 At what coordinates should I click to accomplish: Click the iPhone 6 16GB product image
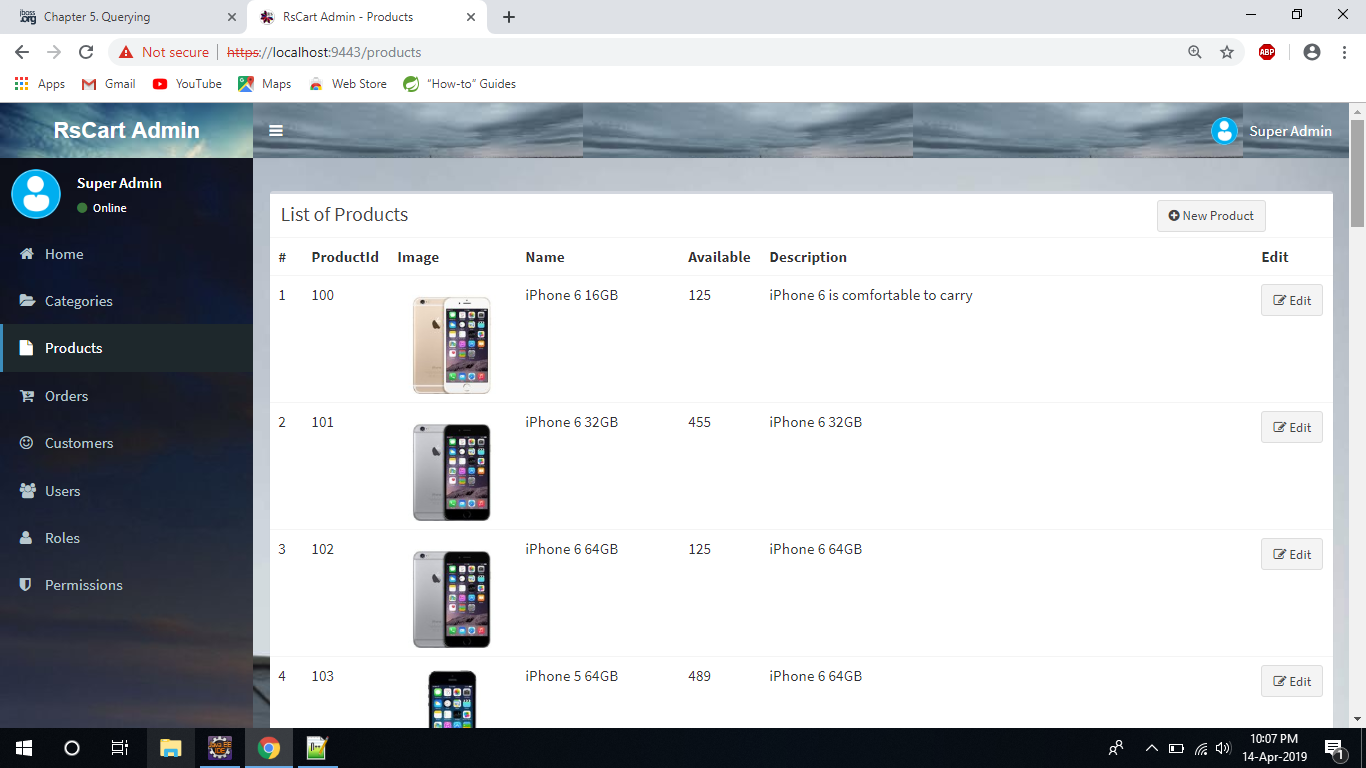tap(452, 345)
